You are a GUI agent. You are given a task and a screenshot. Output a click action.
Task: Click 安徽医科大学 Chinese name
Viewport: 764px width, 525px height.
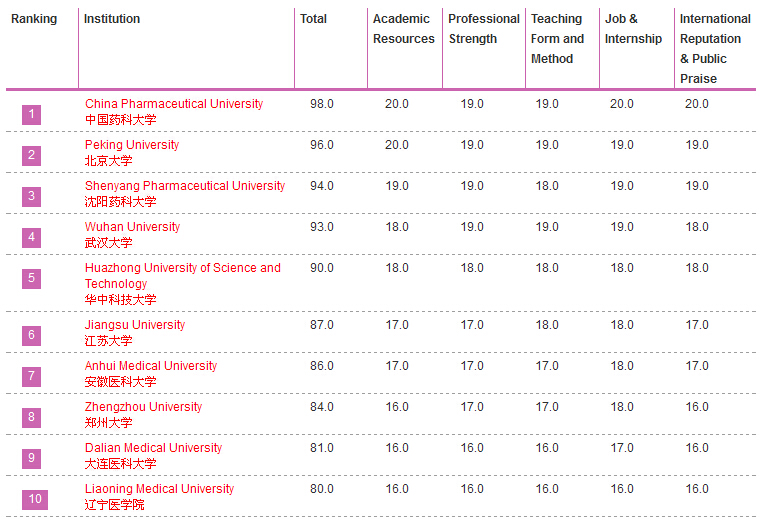coord(120,382)
